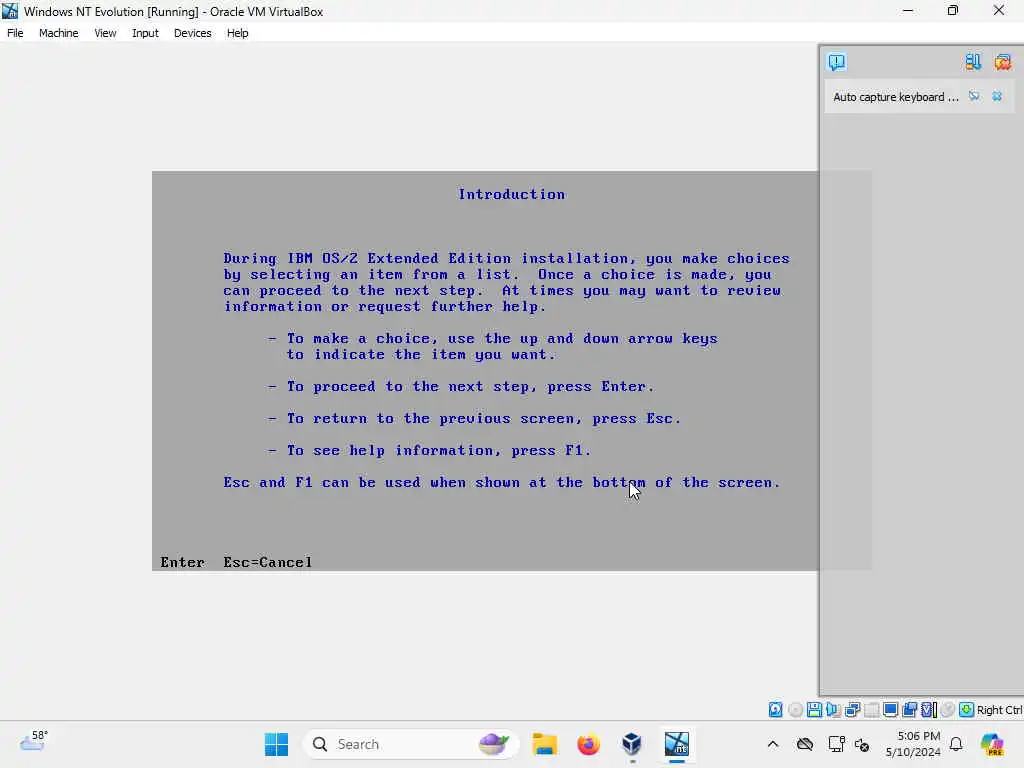The width and height of the screenshot is (1024, 768).
Task: Click the 'Introduction' heading in the VM
Action: point(511,194)
